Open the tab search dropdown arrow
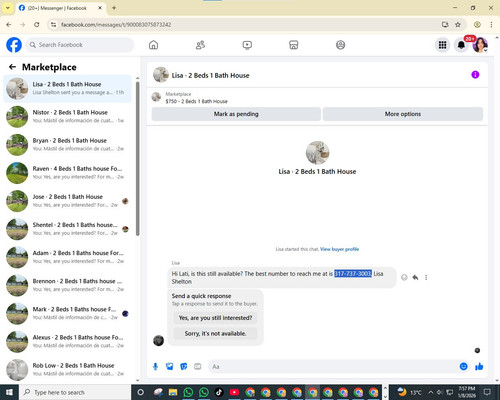The width and height of the screenshot is (500, 400). pyautogui.click(x=7, y=8)
